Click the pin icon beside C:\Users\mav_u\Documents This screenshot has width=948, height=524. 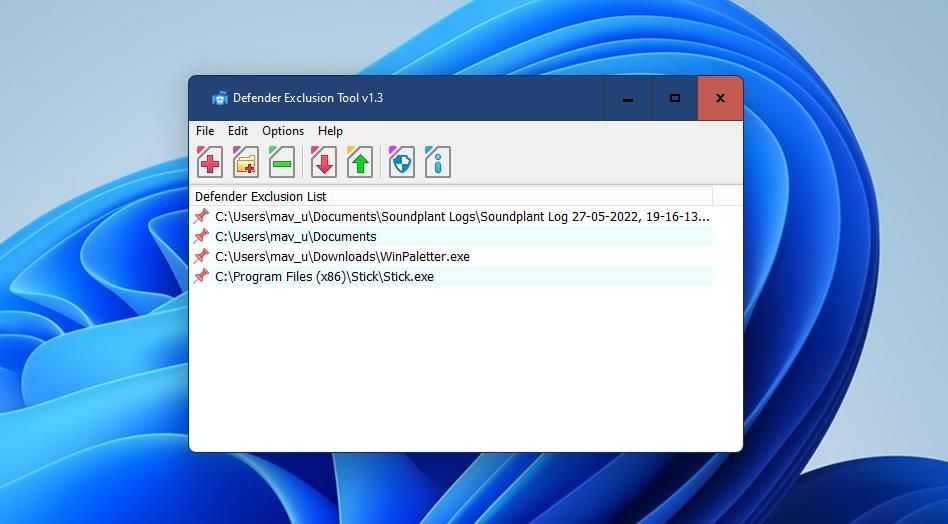(x=201, y=236)
